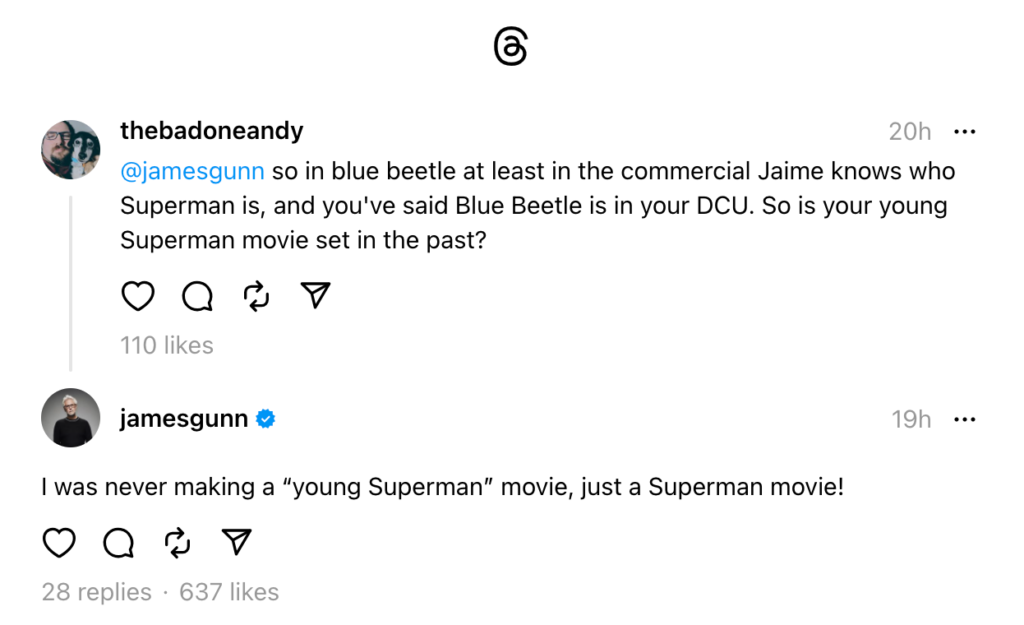Screen dimensions: 1024x625
Task: Reply to jamesgunn's post via comment icon
Action: (118, 542)
